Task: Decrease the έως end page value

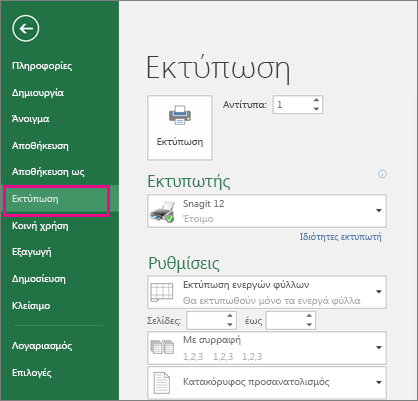Action: (309, 325)
